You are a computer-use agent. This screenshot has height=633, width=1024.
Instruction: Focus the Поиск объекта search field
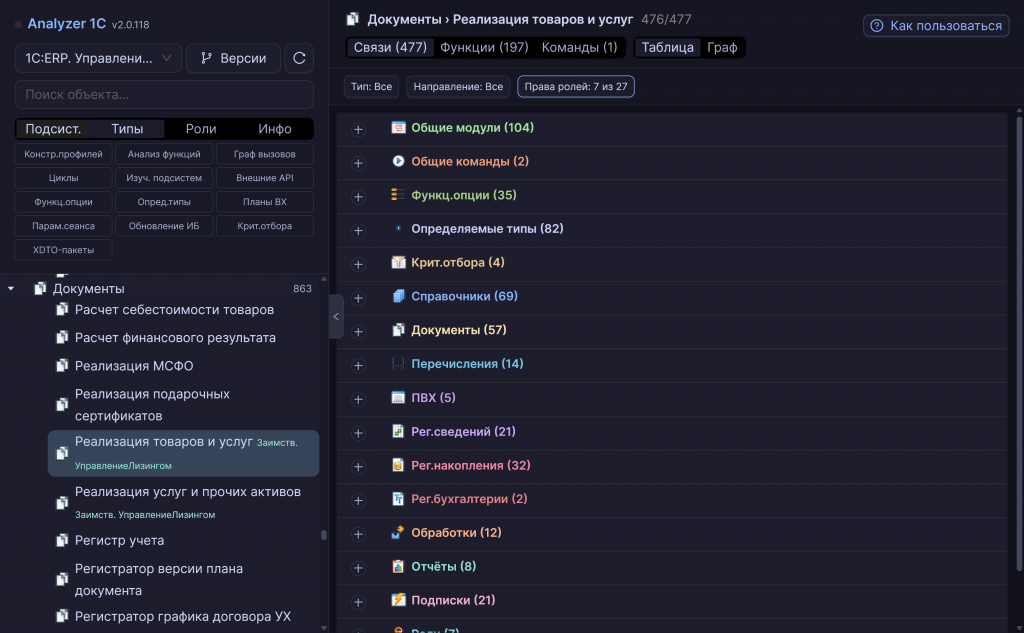click(x=164, y=94)
